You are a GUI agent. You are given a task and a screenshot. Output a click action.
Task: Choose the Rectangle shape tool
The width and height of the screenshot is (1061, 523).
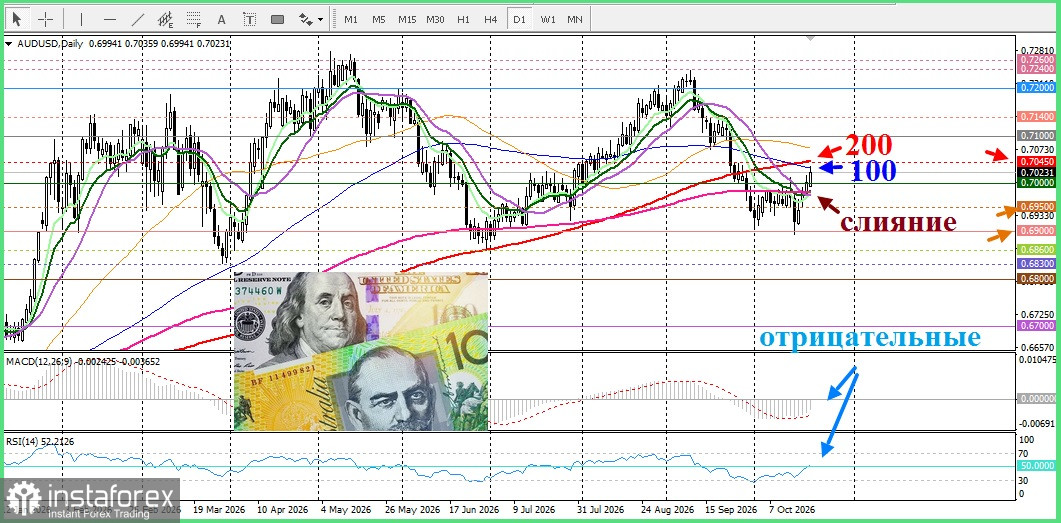click(277, 19)
